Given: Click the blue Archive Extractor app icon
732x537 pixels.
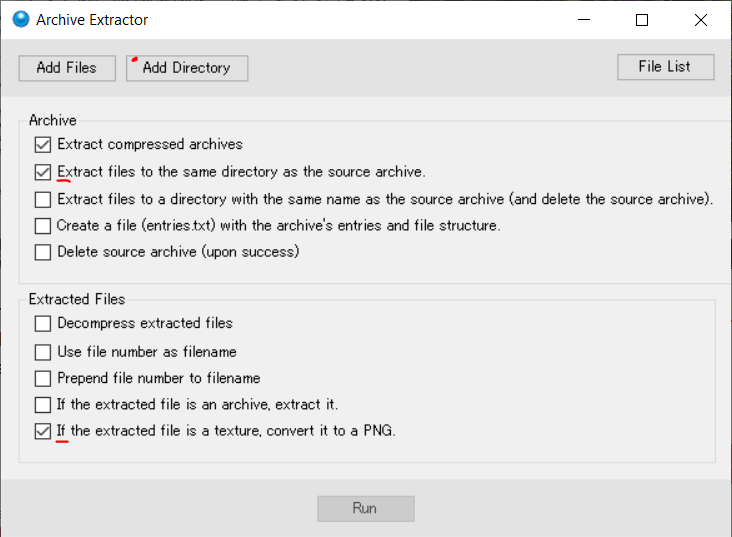Looking at the screenshot, I should pyautogui.click(x=21, y=20).
